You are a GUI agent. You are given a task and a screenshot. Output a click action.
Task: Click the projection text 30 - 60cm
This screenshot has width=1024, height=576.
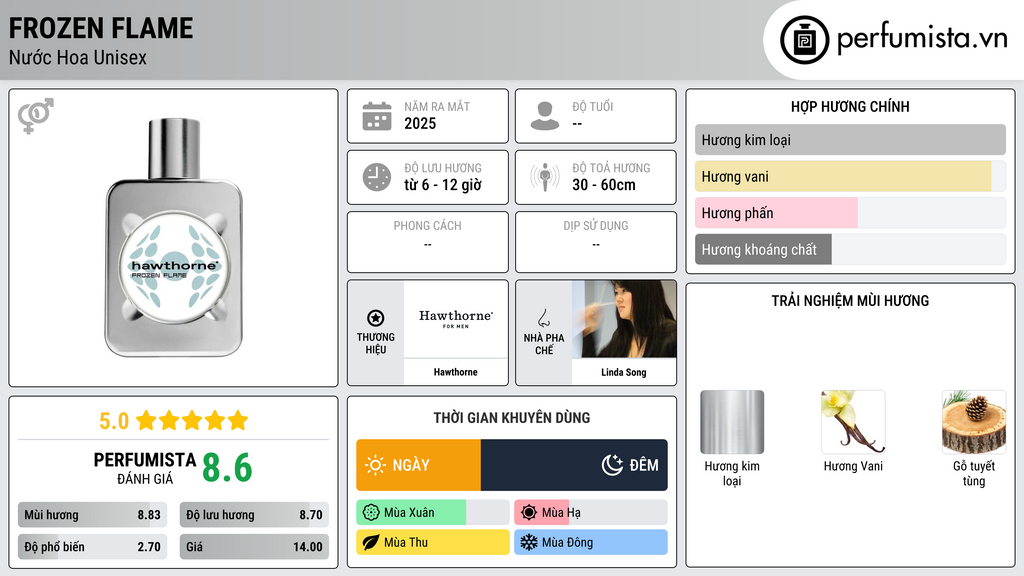(604, 185)
